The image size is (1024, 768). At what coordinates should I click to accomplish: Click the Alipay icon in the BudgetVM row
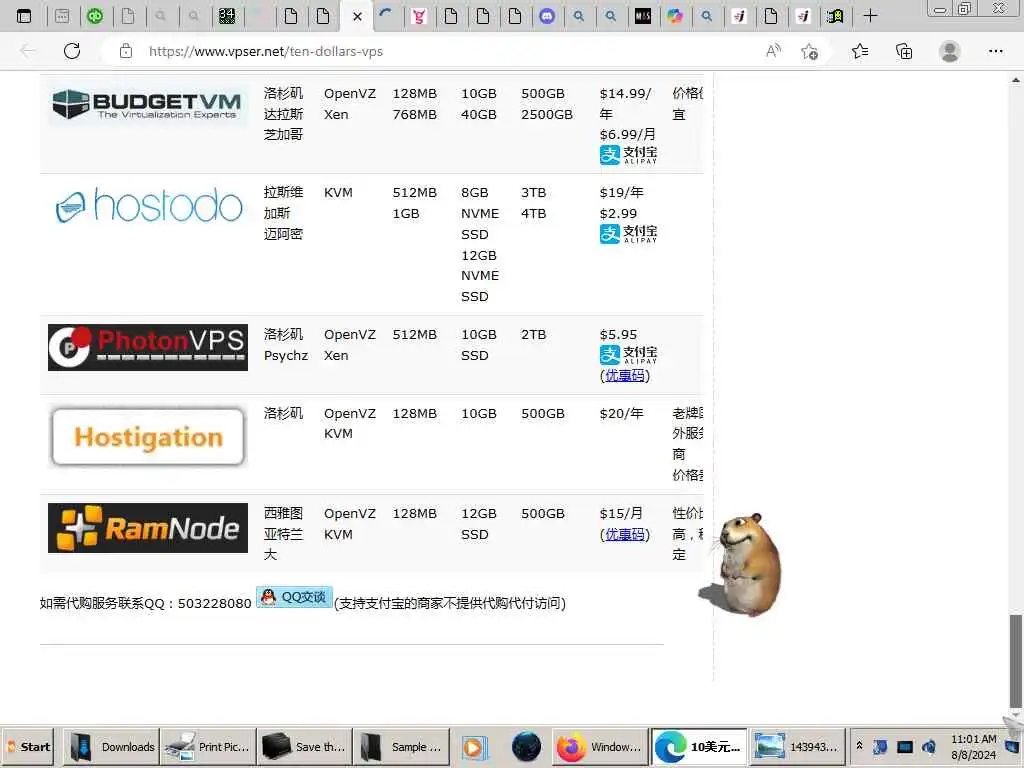[x=628, y=155]
